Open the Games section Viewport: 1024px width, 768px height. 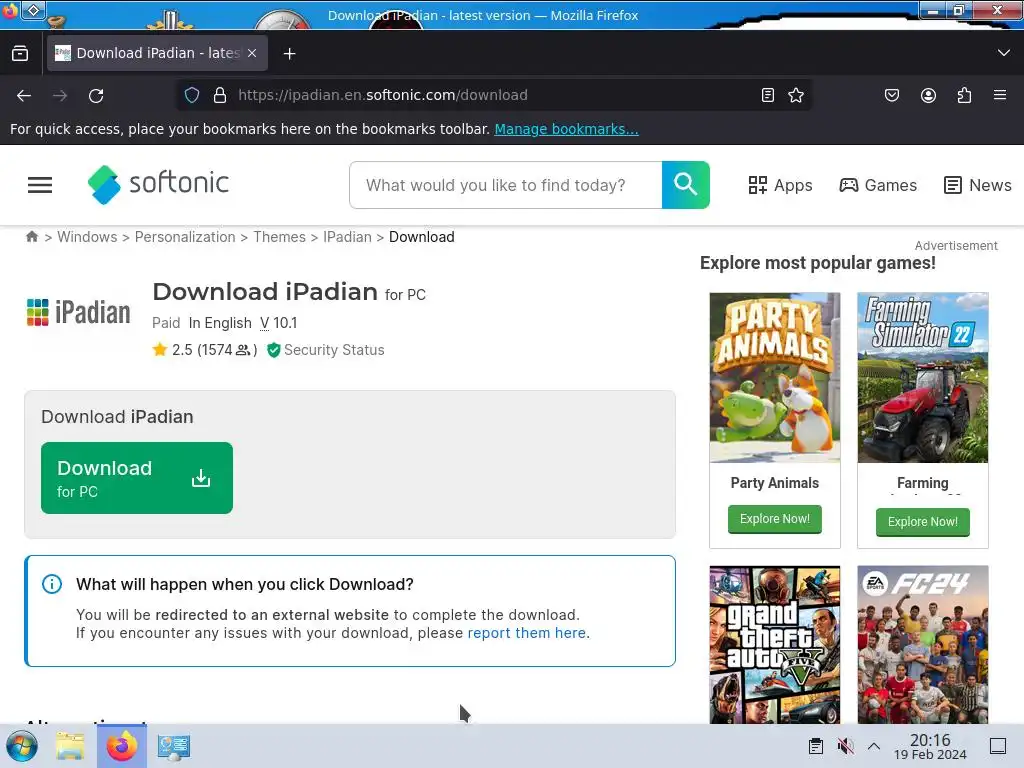point(878,185)
